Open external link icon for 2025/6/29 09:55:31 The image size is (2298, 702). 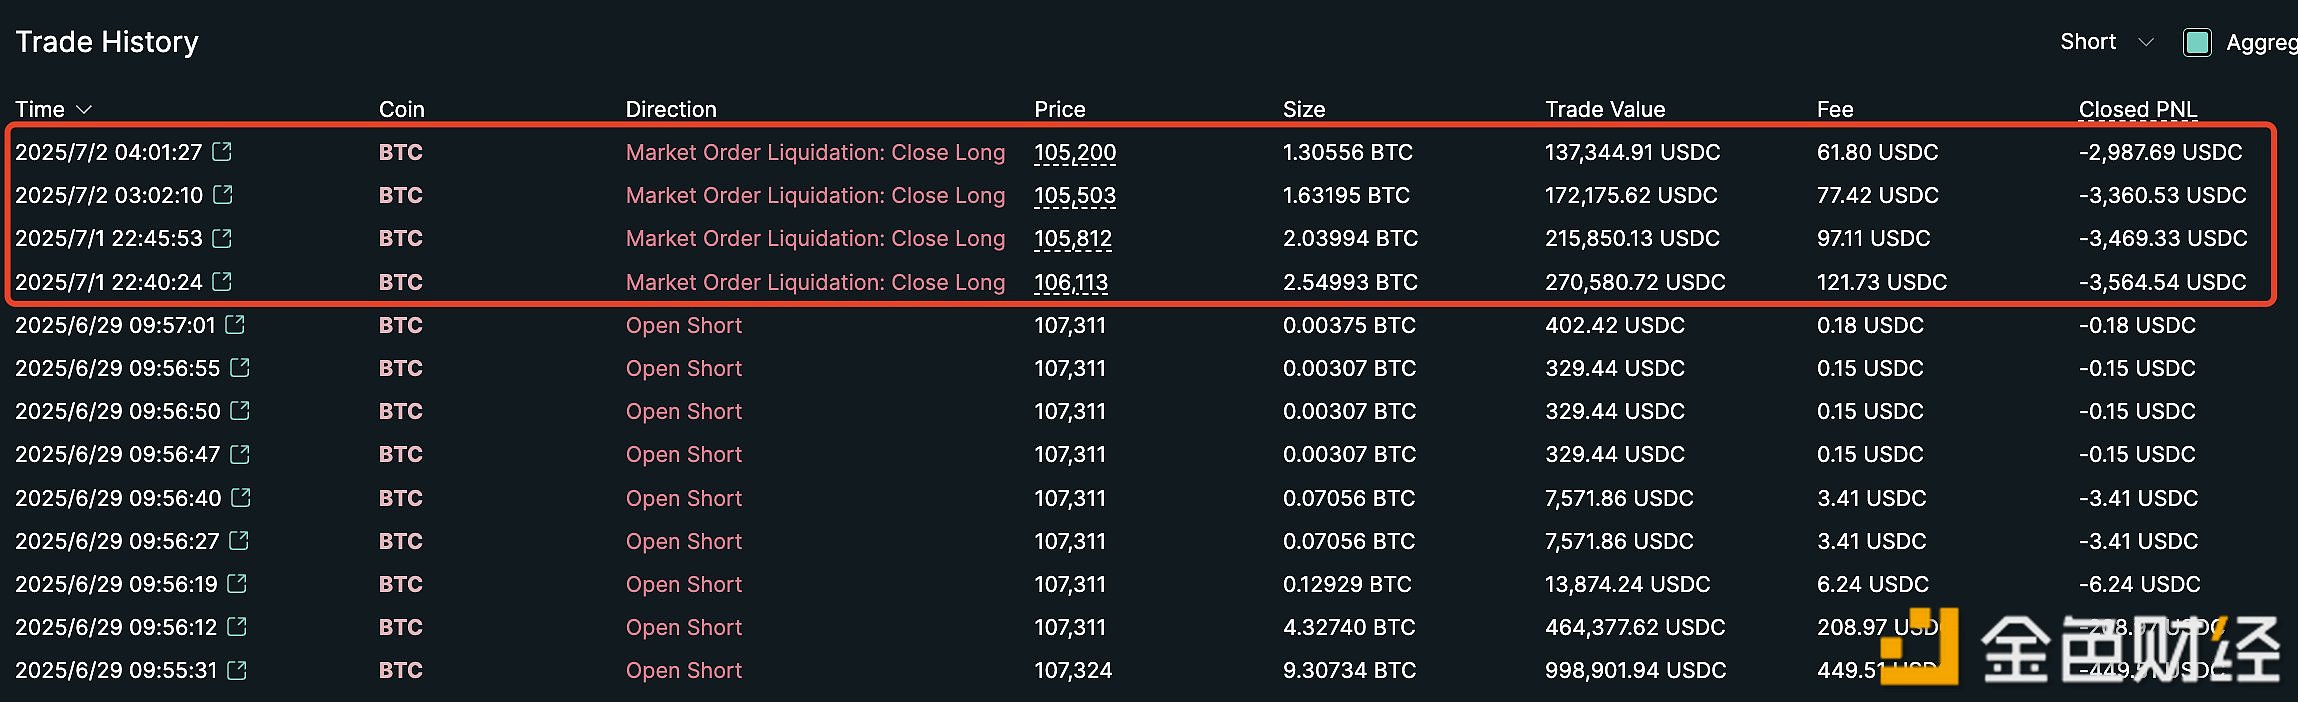(237, 669)
